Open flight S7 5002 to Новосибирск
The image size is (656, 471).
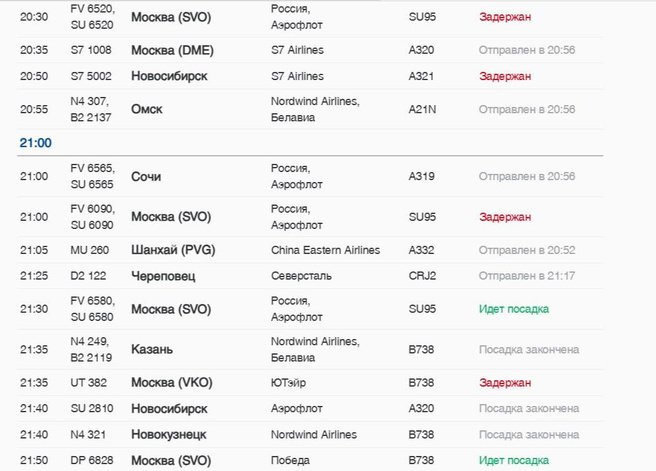[x=92, y=76]
